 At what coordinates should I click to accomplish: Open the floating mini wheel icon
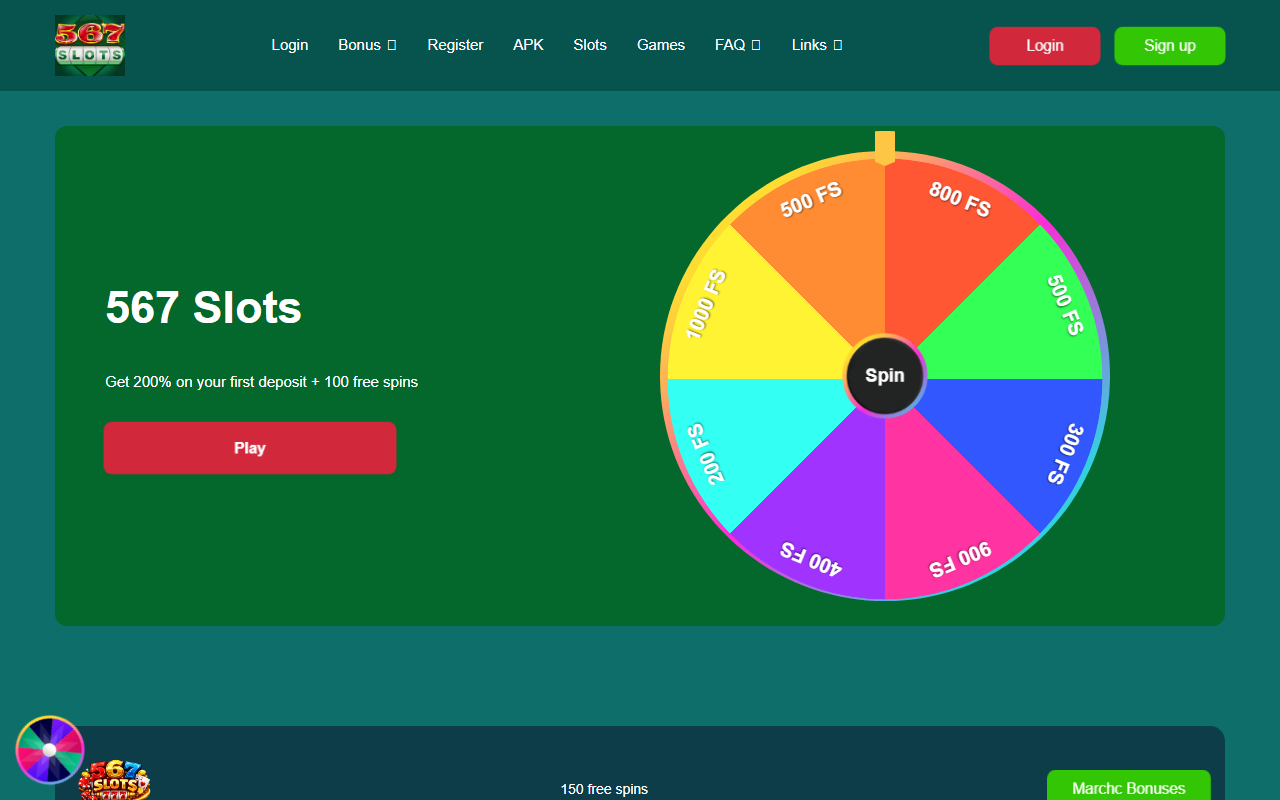50,750
